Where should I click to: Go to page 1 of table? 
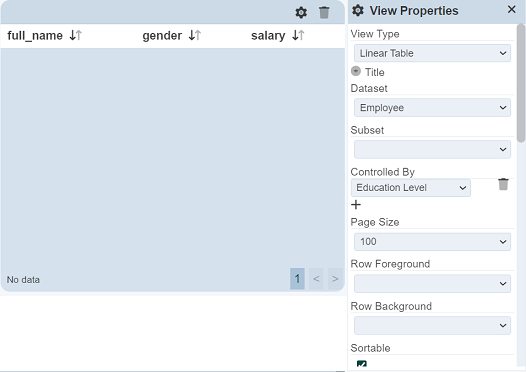(297, 278)
